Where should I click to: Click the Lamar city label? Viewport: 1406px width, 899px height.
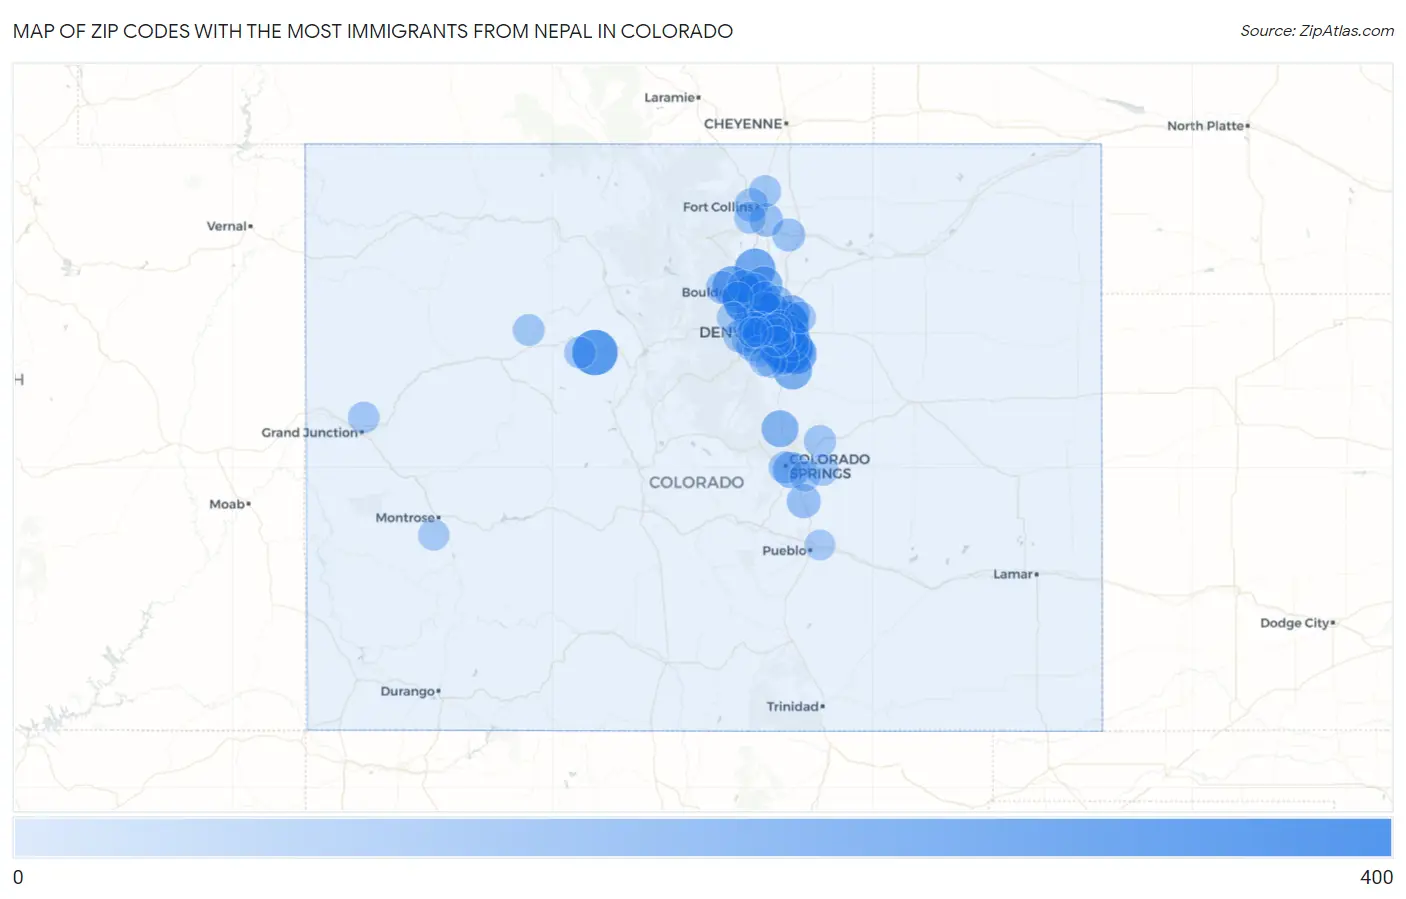[1013, 575]
